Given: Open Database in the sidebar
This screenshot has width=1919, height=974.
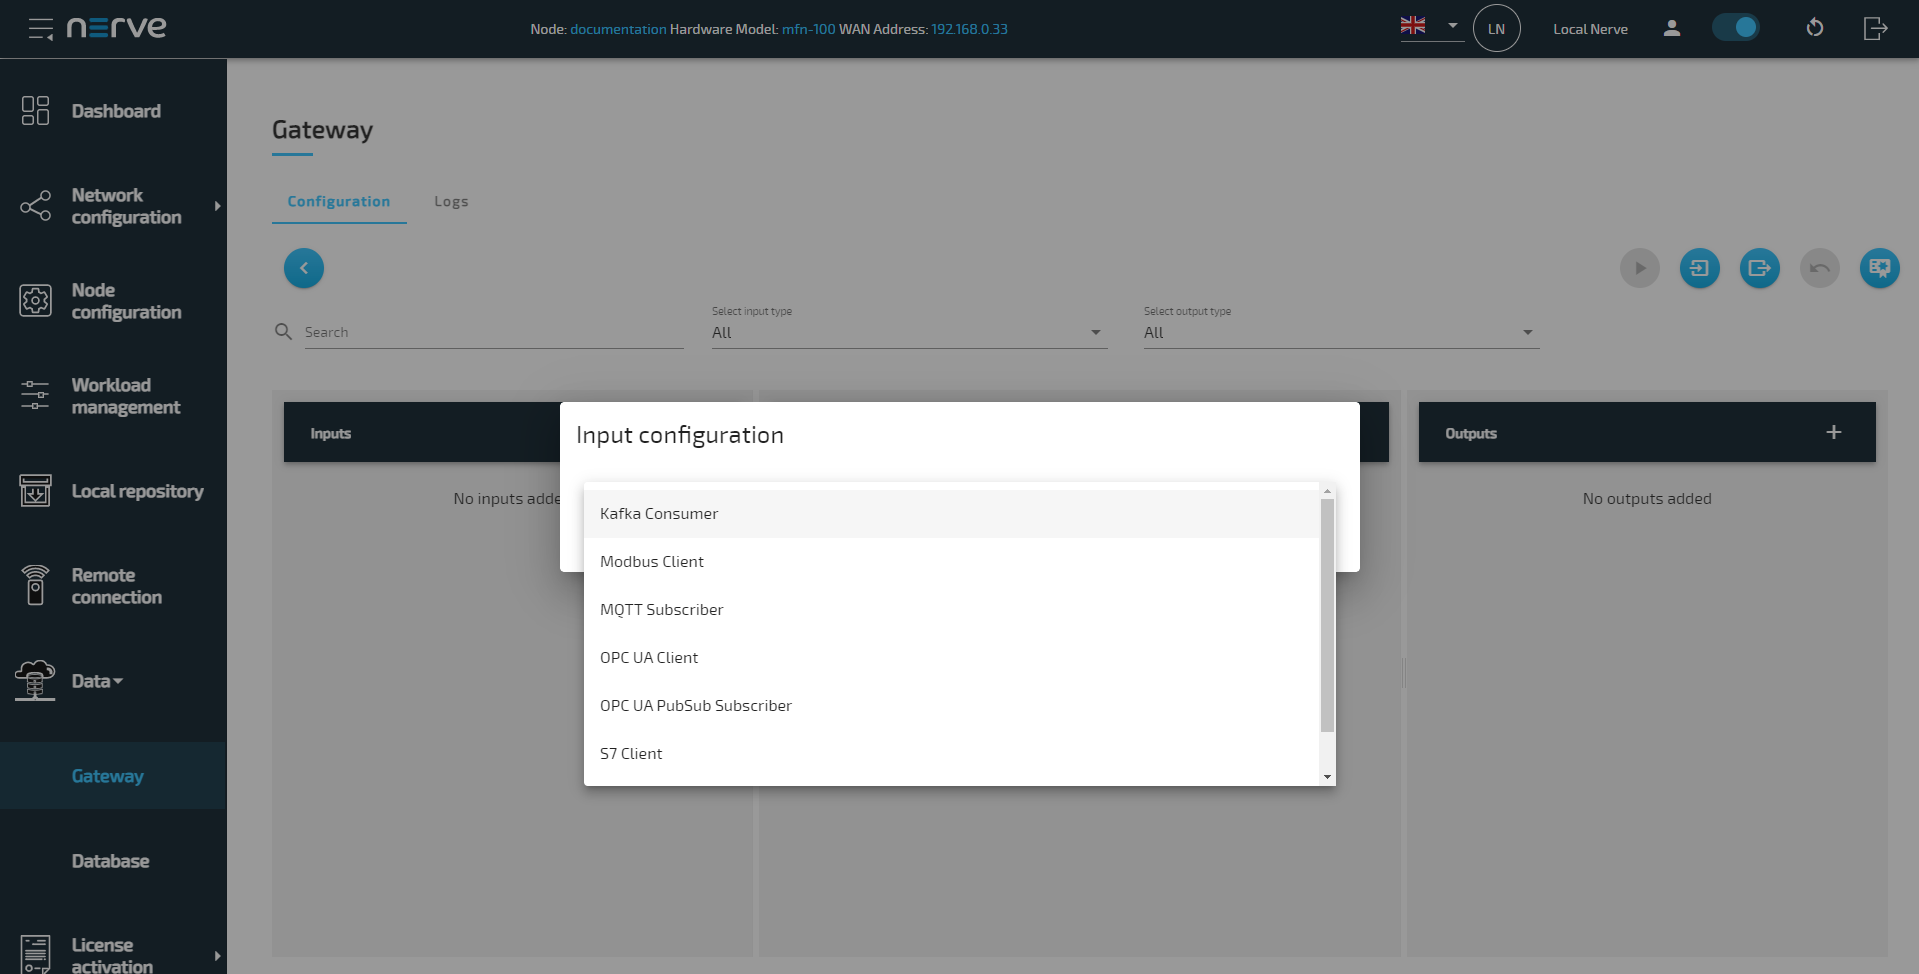Looking at the screenshot, I should pos(110,861).
